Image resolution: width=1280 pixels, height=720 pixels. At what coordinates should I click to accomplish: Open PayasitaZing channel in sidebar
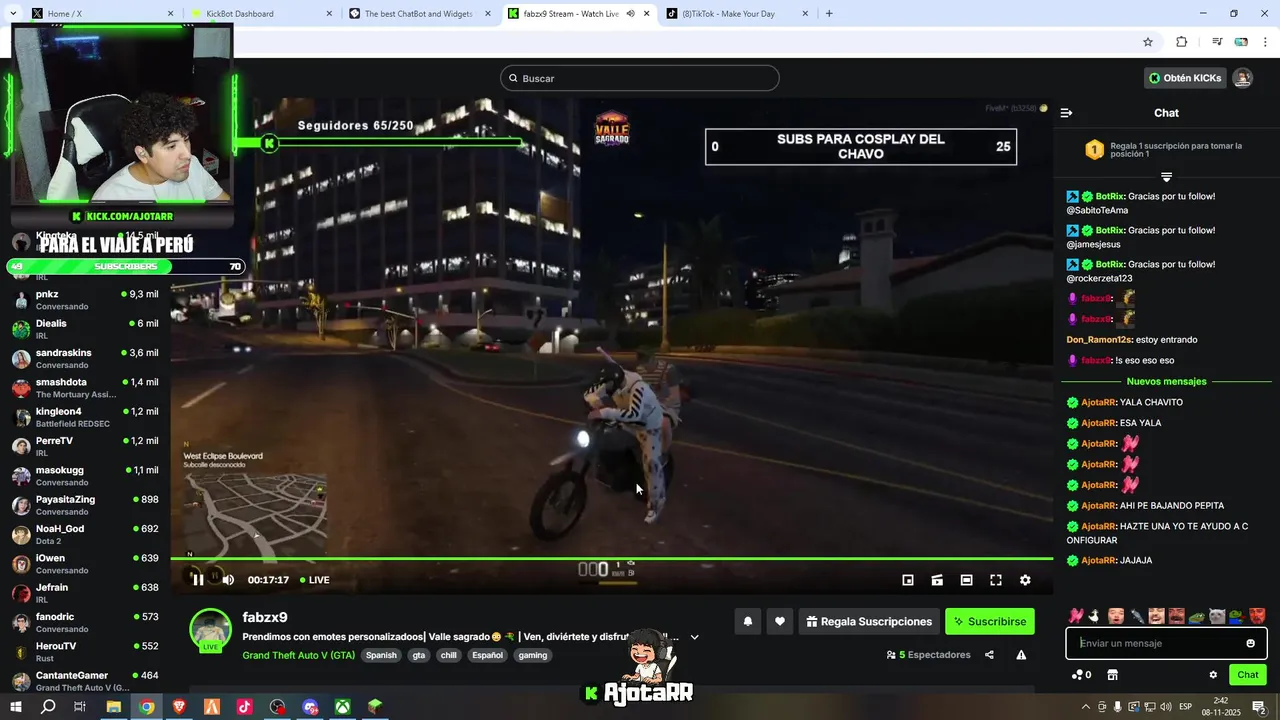pyautogui.click(x=85, y=505)
